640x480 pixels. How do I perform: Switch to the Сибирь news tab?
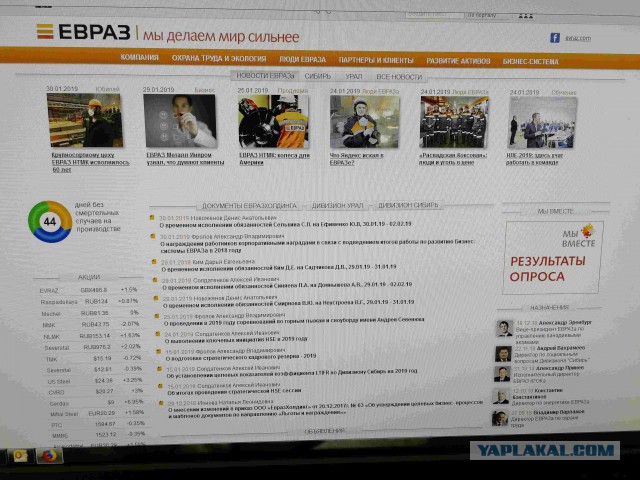(318, 76)
